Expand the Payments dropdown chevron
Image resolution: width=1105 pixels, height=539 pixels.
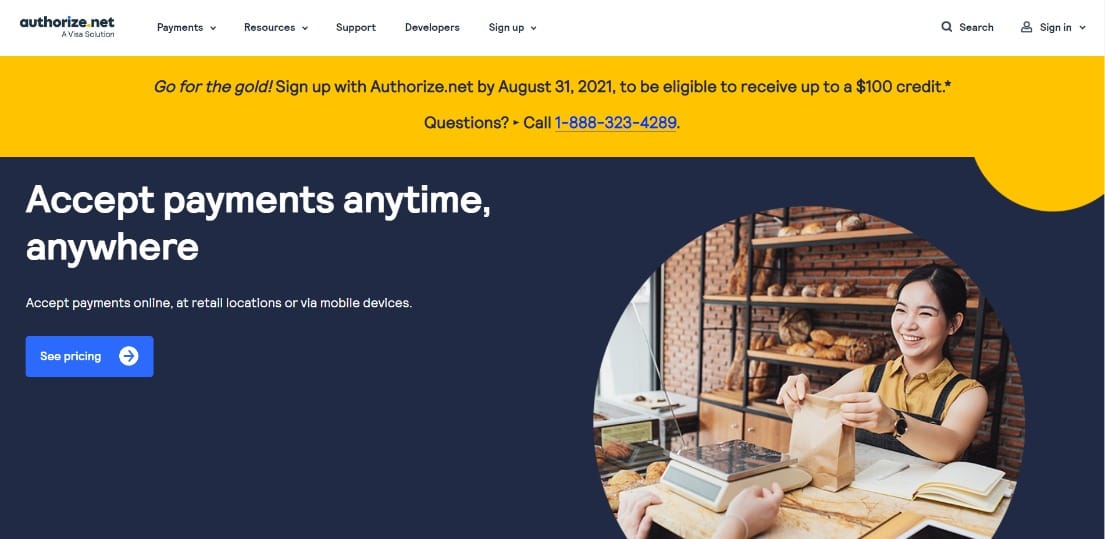point(213,28)
